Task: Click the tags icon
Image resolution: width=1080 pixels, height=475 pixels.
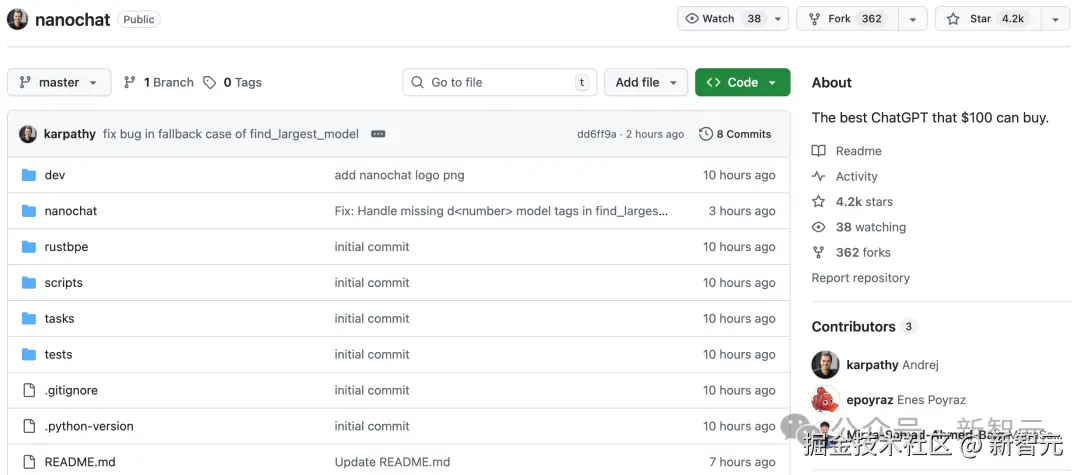Action: click(x=209, y=83)
